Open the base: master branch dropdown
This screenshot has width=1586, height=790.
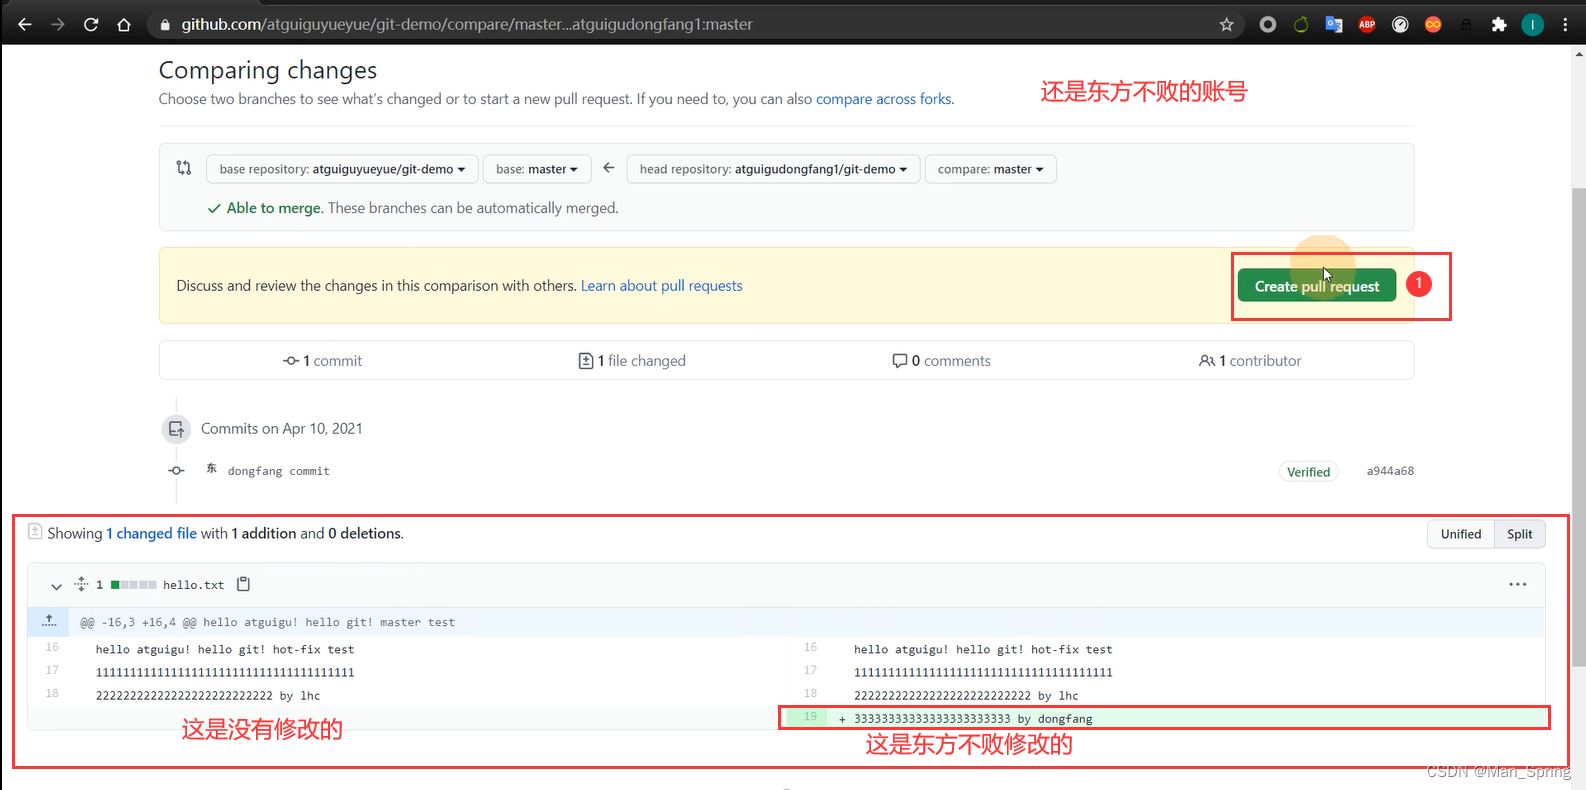537,169
